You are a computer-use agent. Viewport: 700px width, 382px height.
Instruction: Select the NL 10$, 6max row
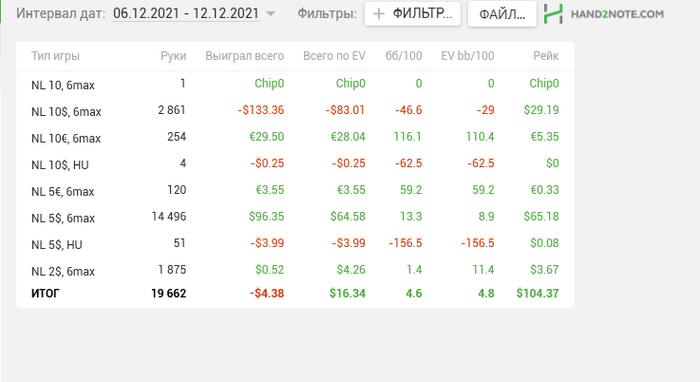[295, 110]
